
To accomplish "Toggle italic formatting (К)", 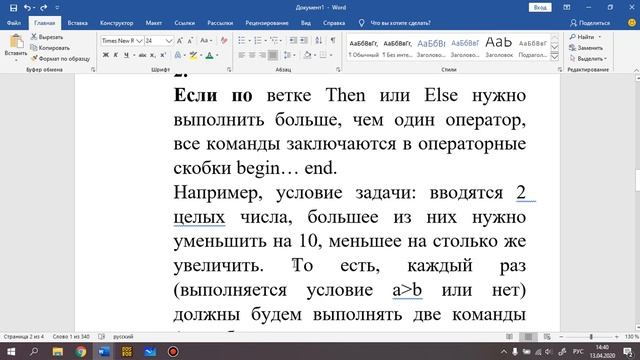I will pos(116,55).
